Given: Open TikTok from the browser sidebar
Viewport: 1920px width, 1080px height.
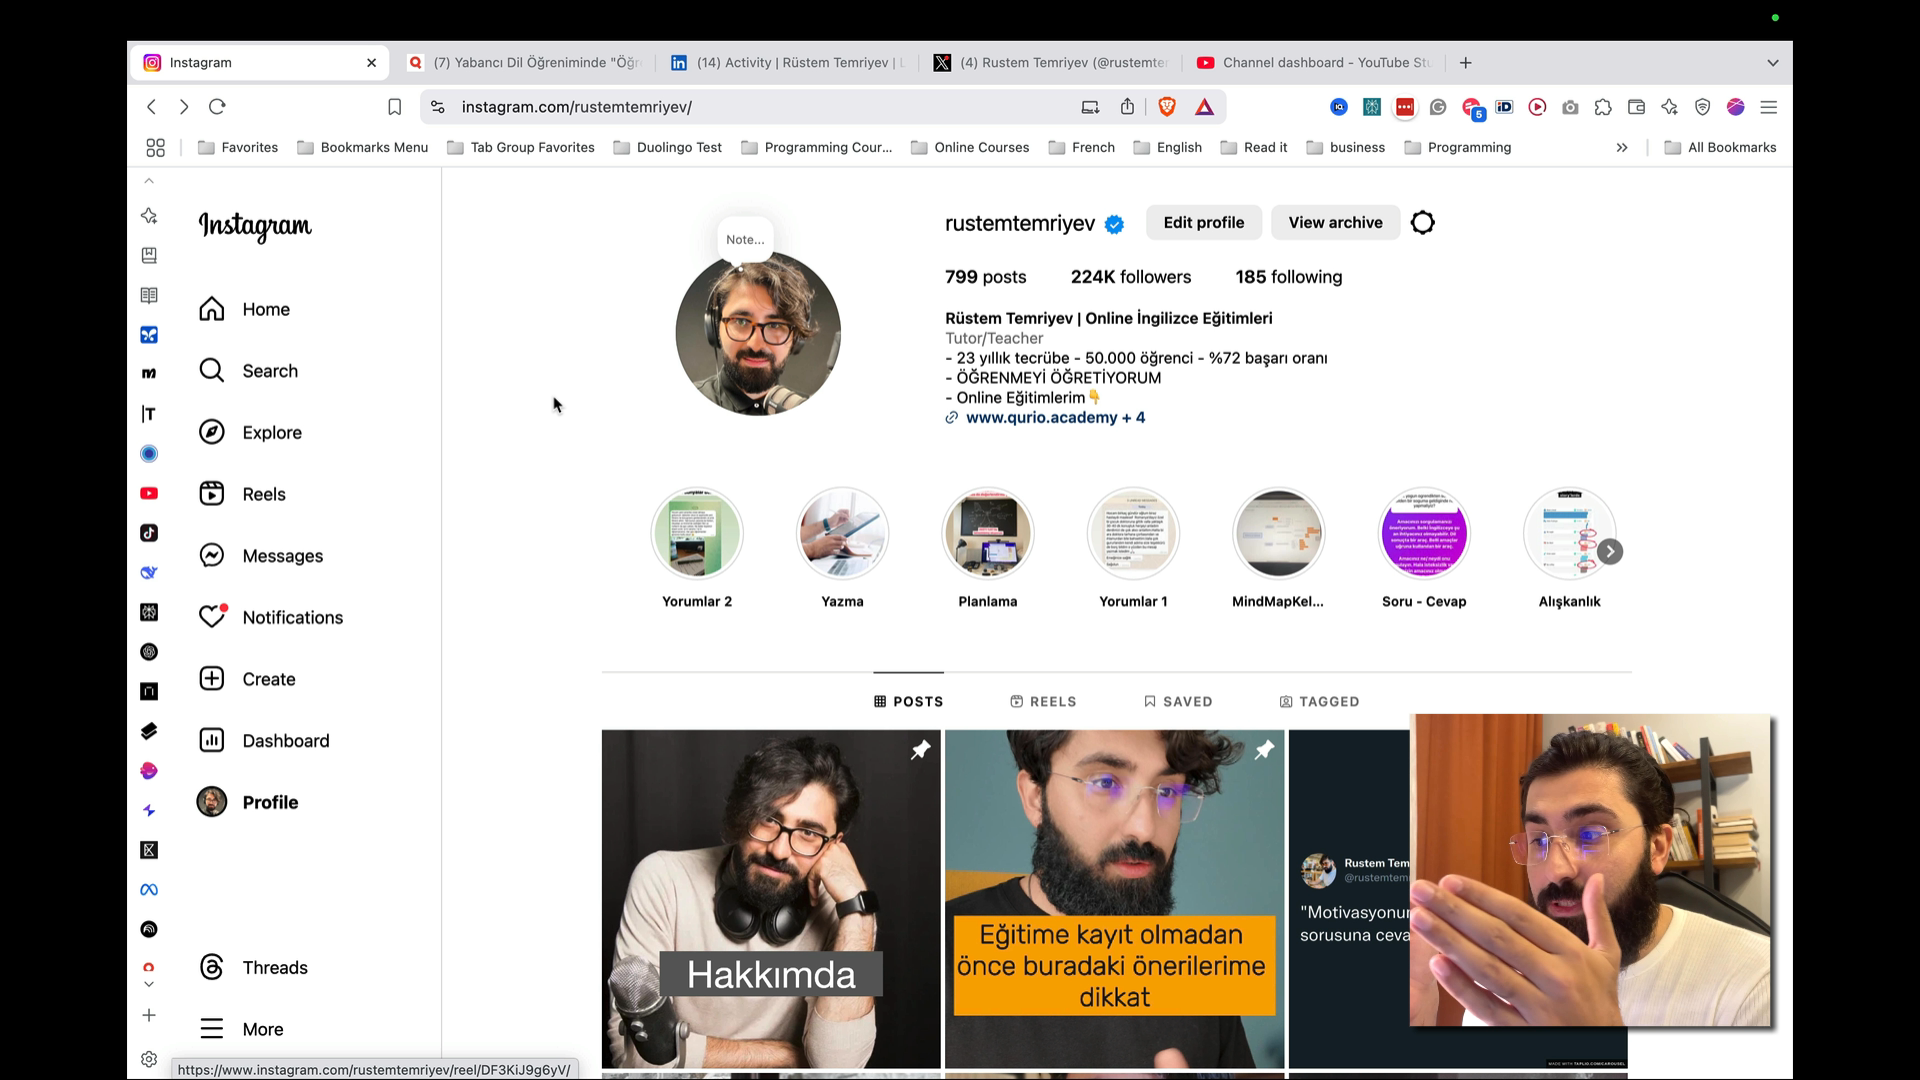Looking at the screenshot, I should point(149,533).
